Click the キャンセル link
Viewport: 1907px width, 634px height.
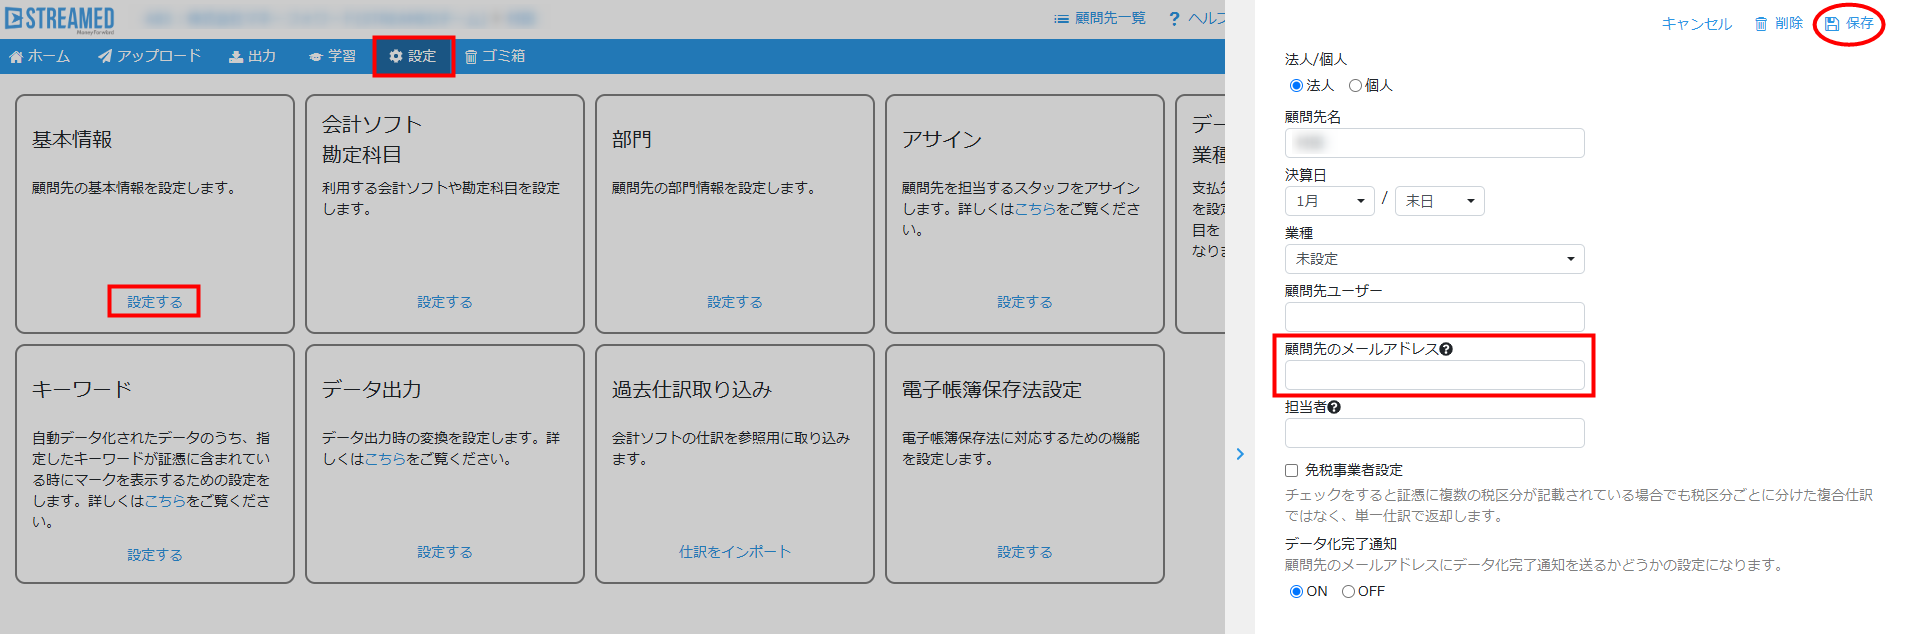(x=1696, y=24)
